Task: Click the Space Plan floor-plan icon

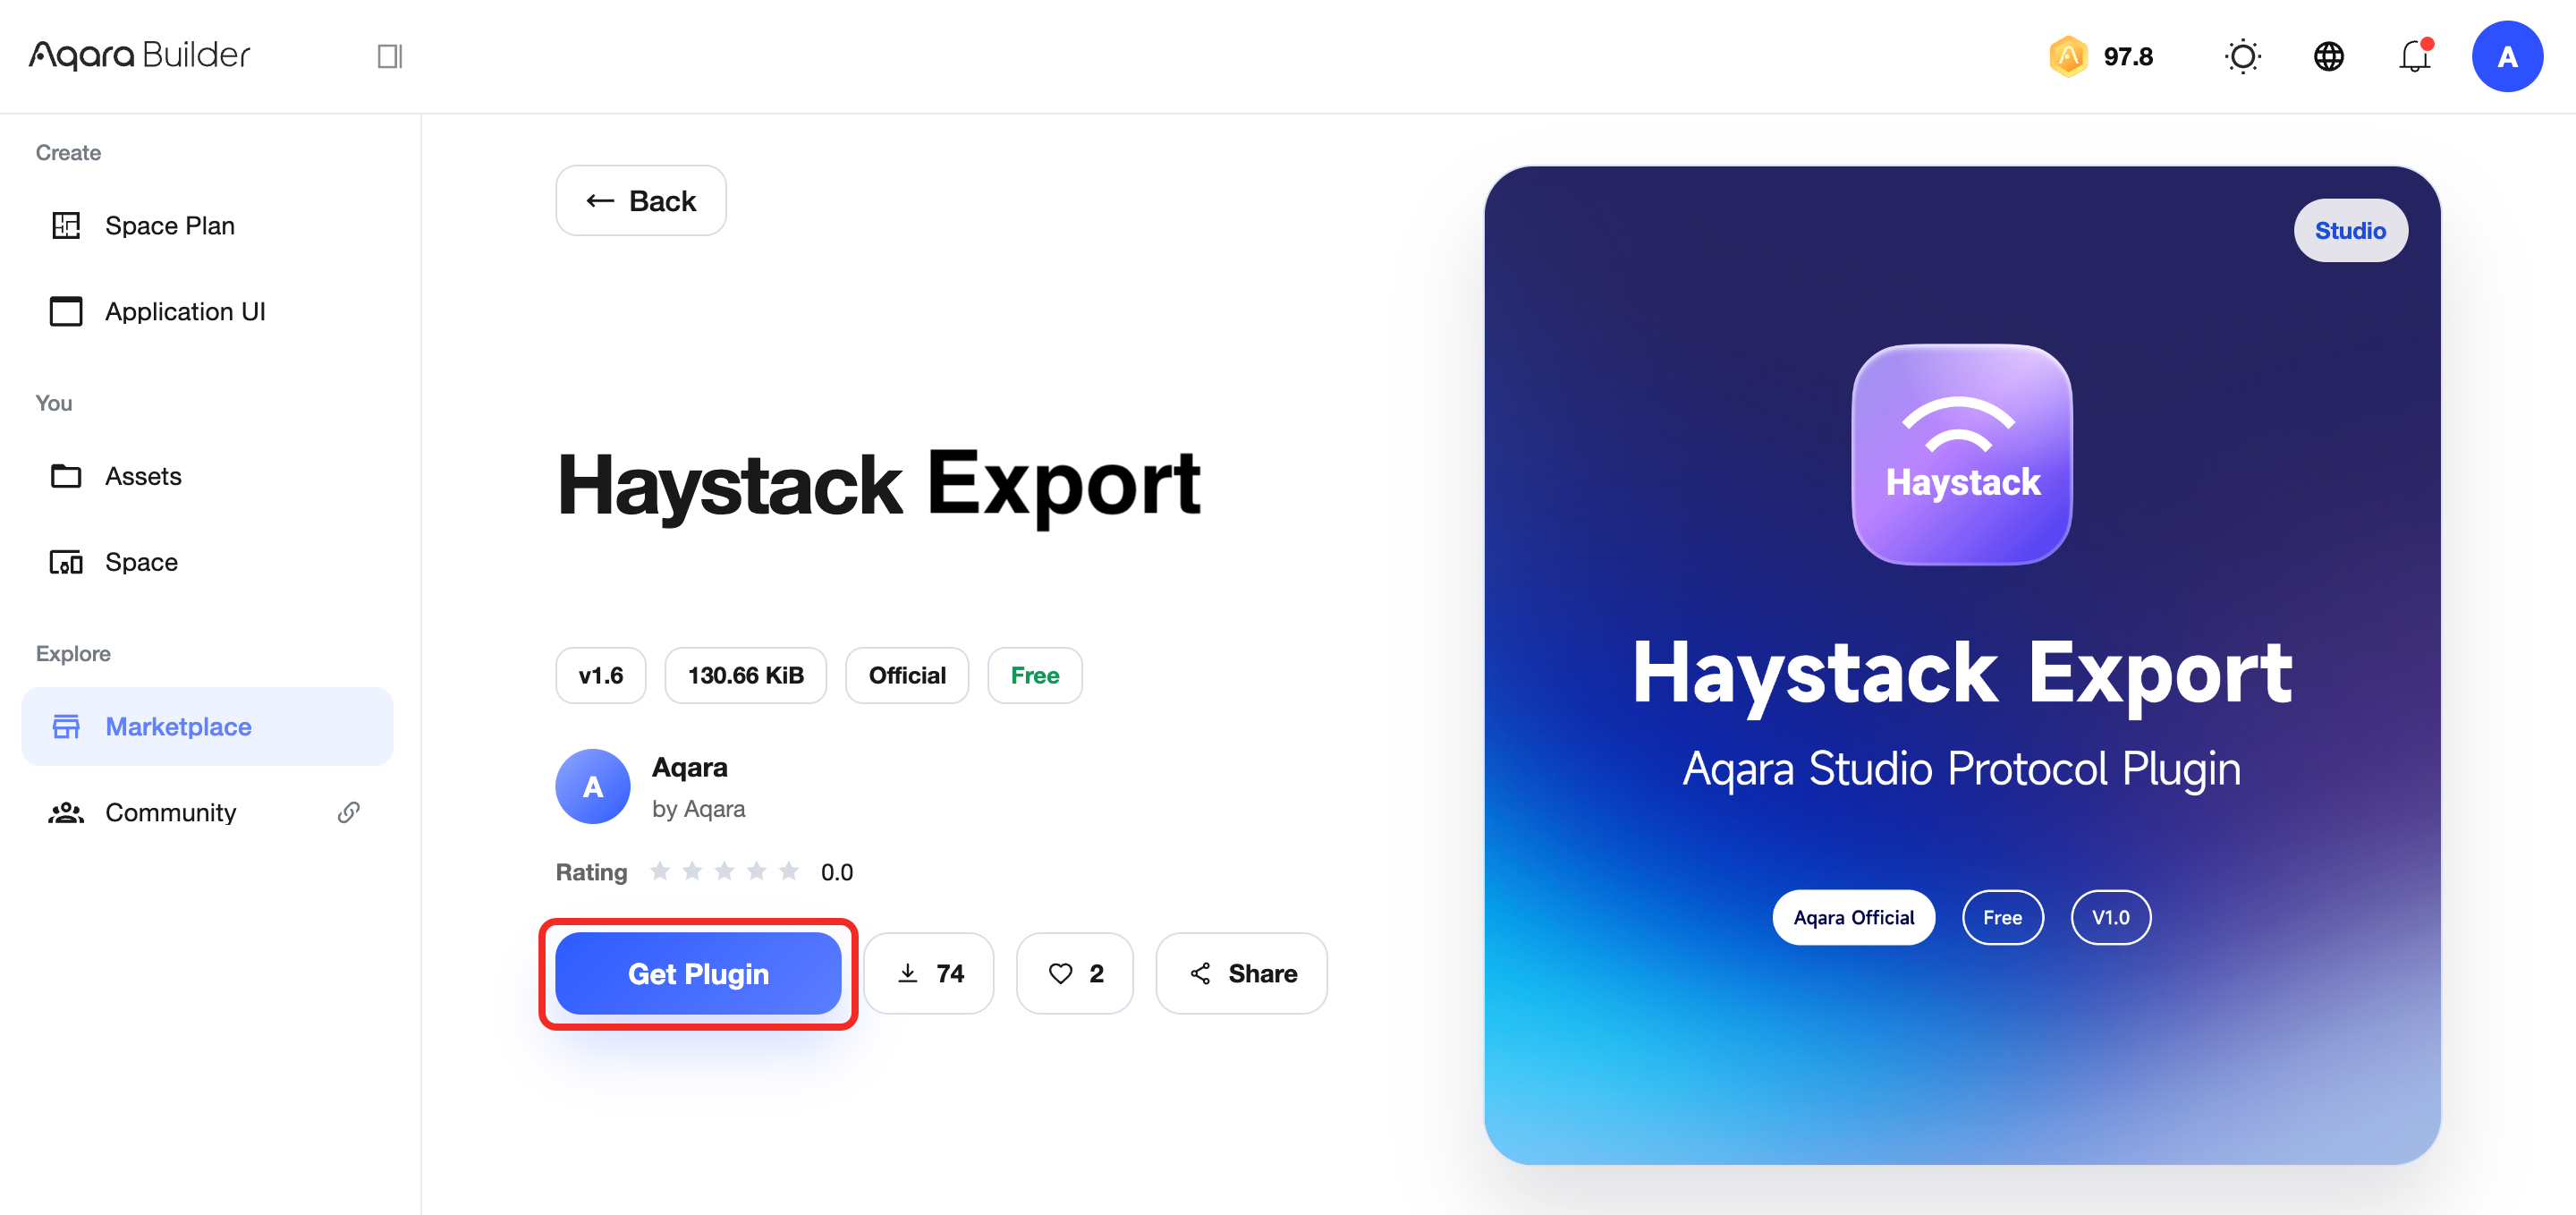Action: pyautogui.click(x=66, y=226)
